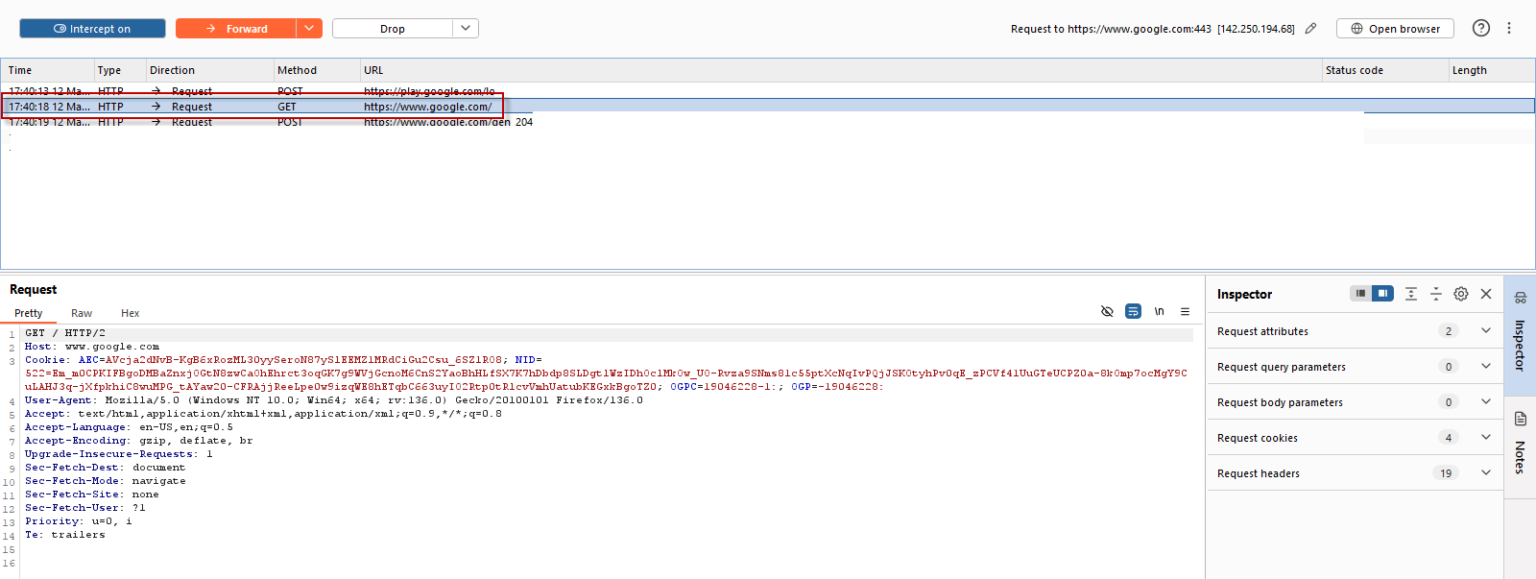Screen dimensions: 1536x579
Task: Show newline characters with the \n icon
Action: pos(1159,312)
